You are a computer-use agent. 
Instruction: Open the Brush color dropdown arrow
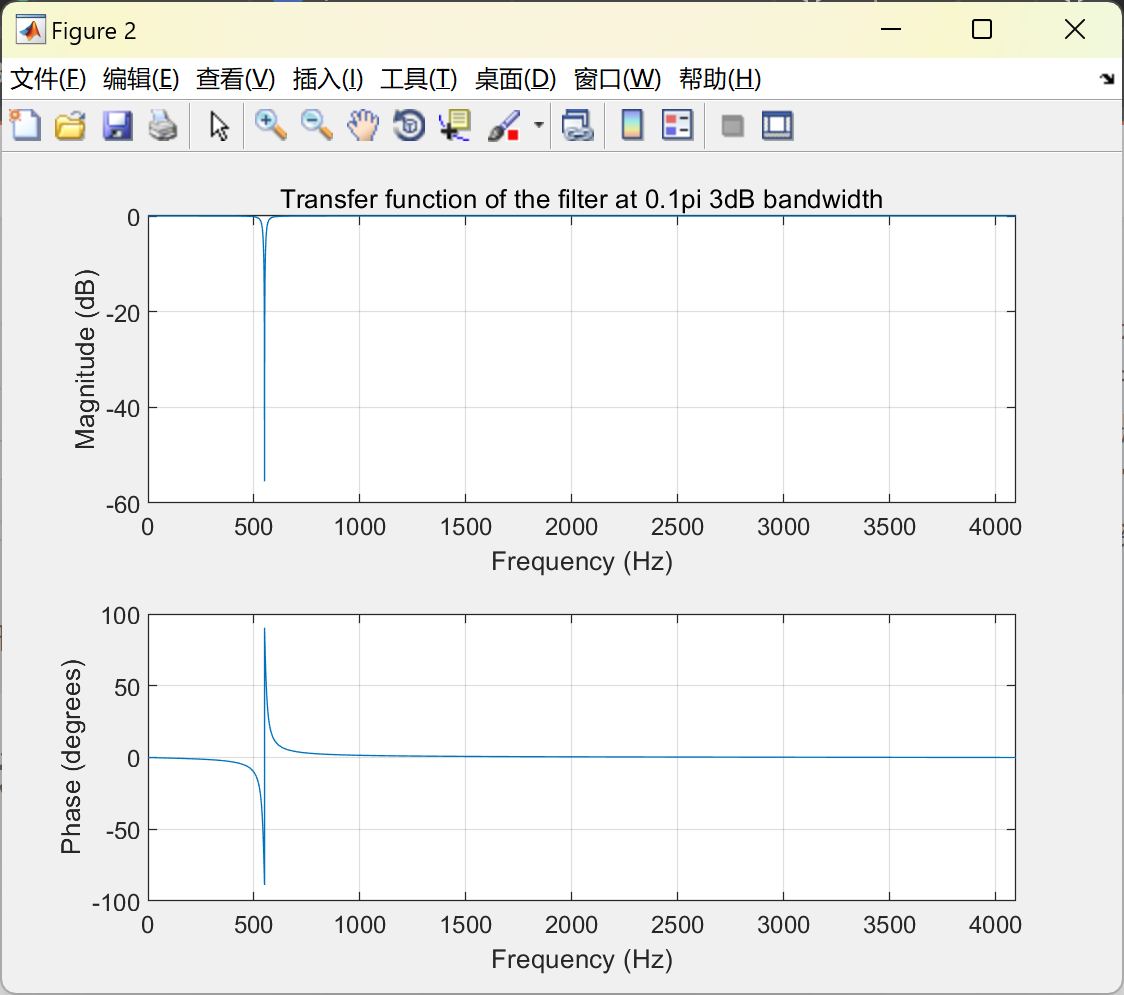(x=539, y=125)
